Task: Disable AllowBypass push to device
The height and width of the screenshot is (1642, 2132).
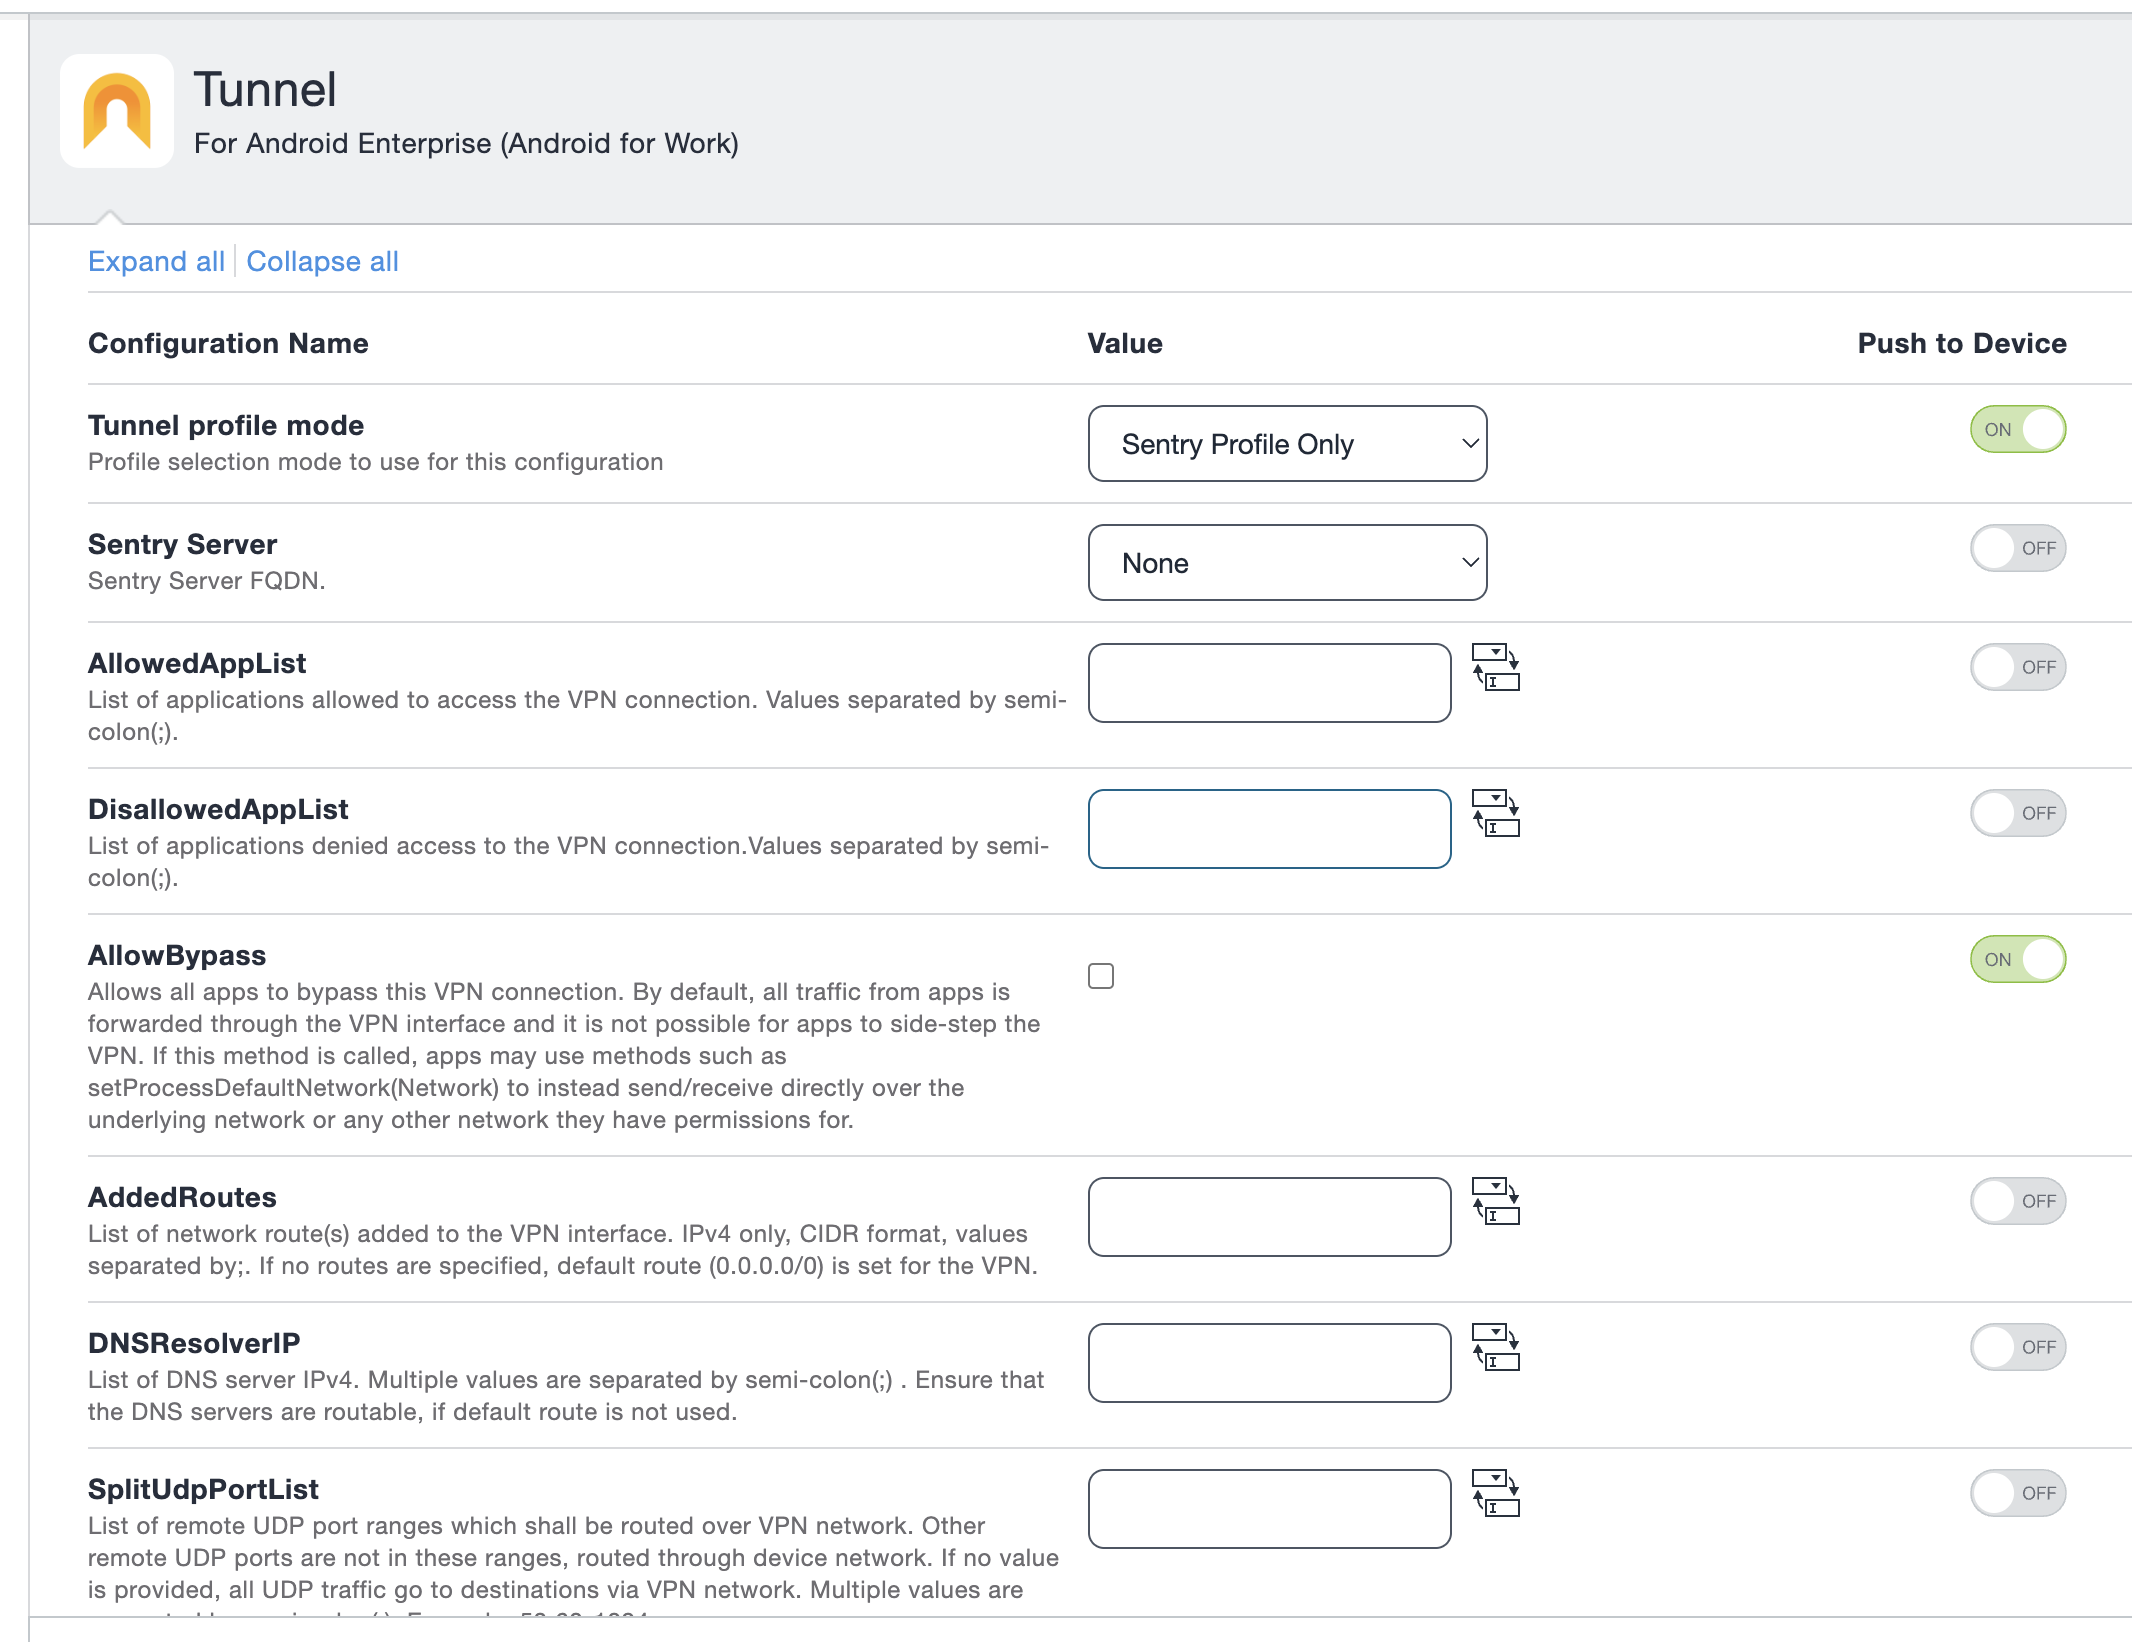Action: tap(2016, 958)
